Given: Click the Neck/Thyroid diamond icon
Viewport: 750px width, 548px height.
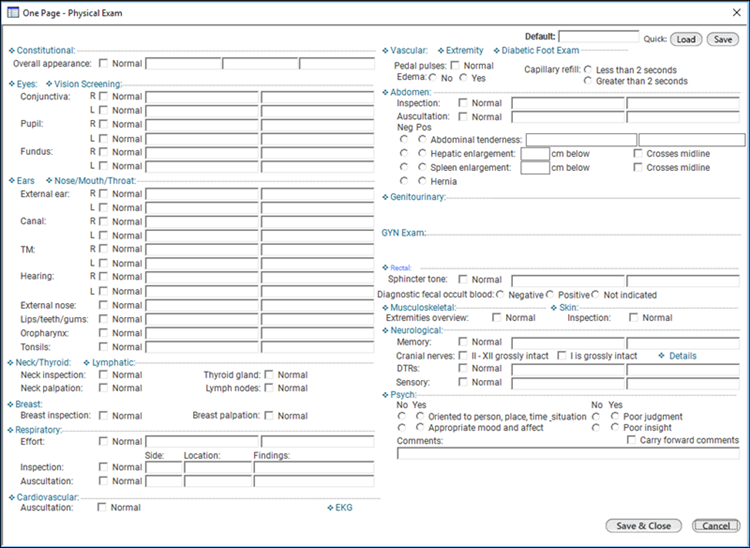Looking at the screenshot, I should click(11, 363).
